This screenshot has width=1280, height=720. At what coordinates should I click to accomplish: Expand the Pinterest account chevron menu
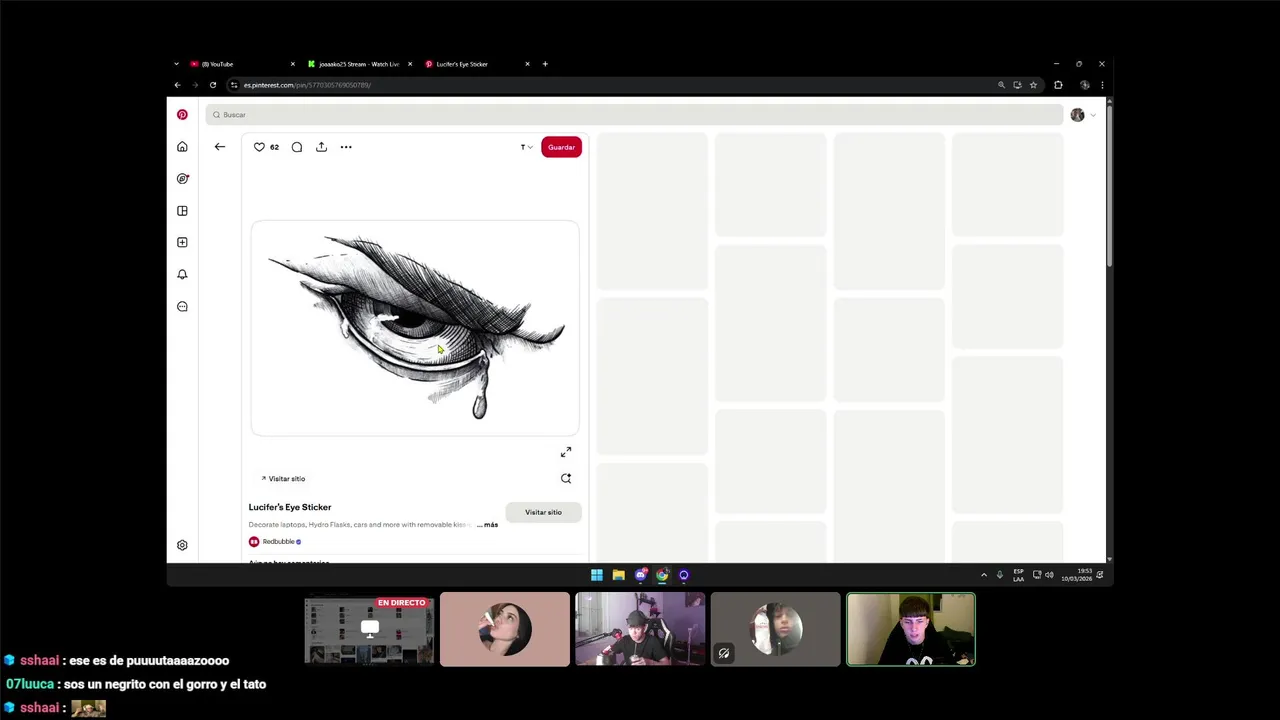point(1093,115)
